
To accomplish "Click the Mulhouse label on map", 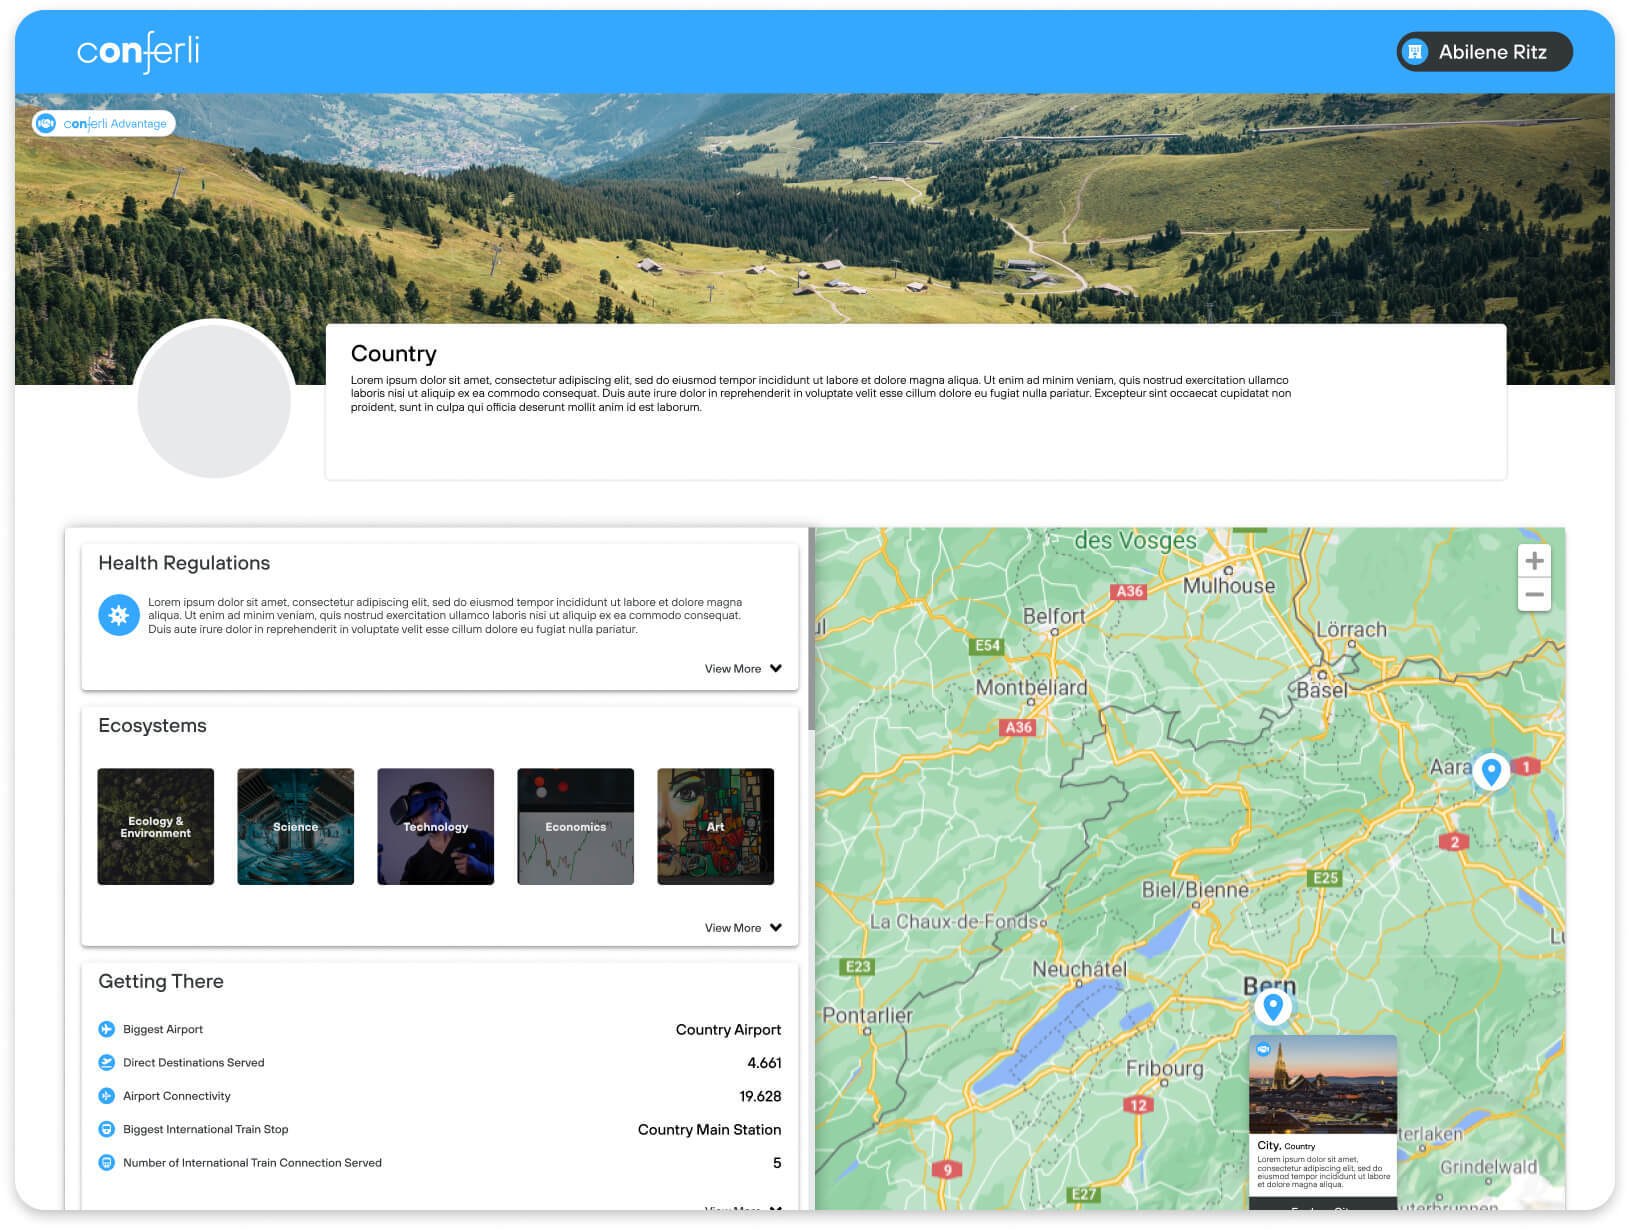I will click(x=1229, y=586).
